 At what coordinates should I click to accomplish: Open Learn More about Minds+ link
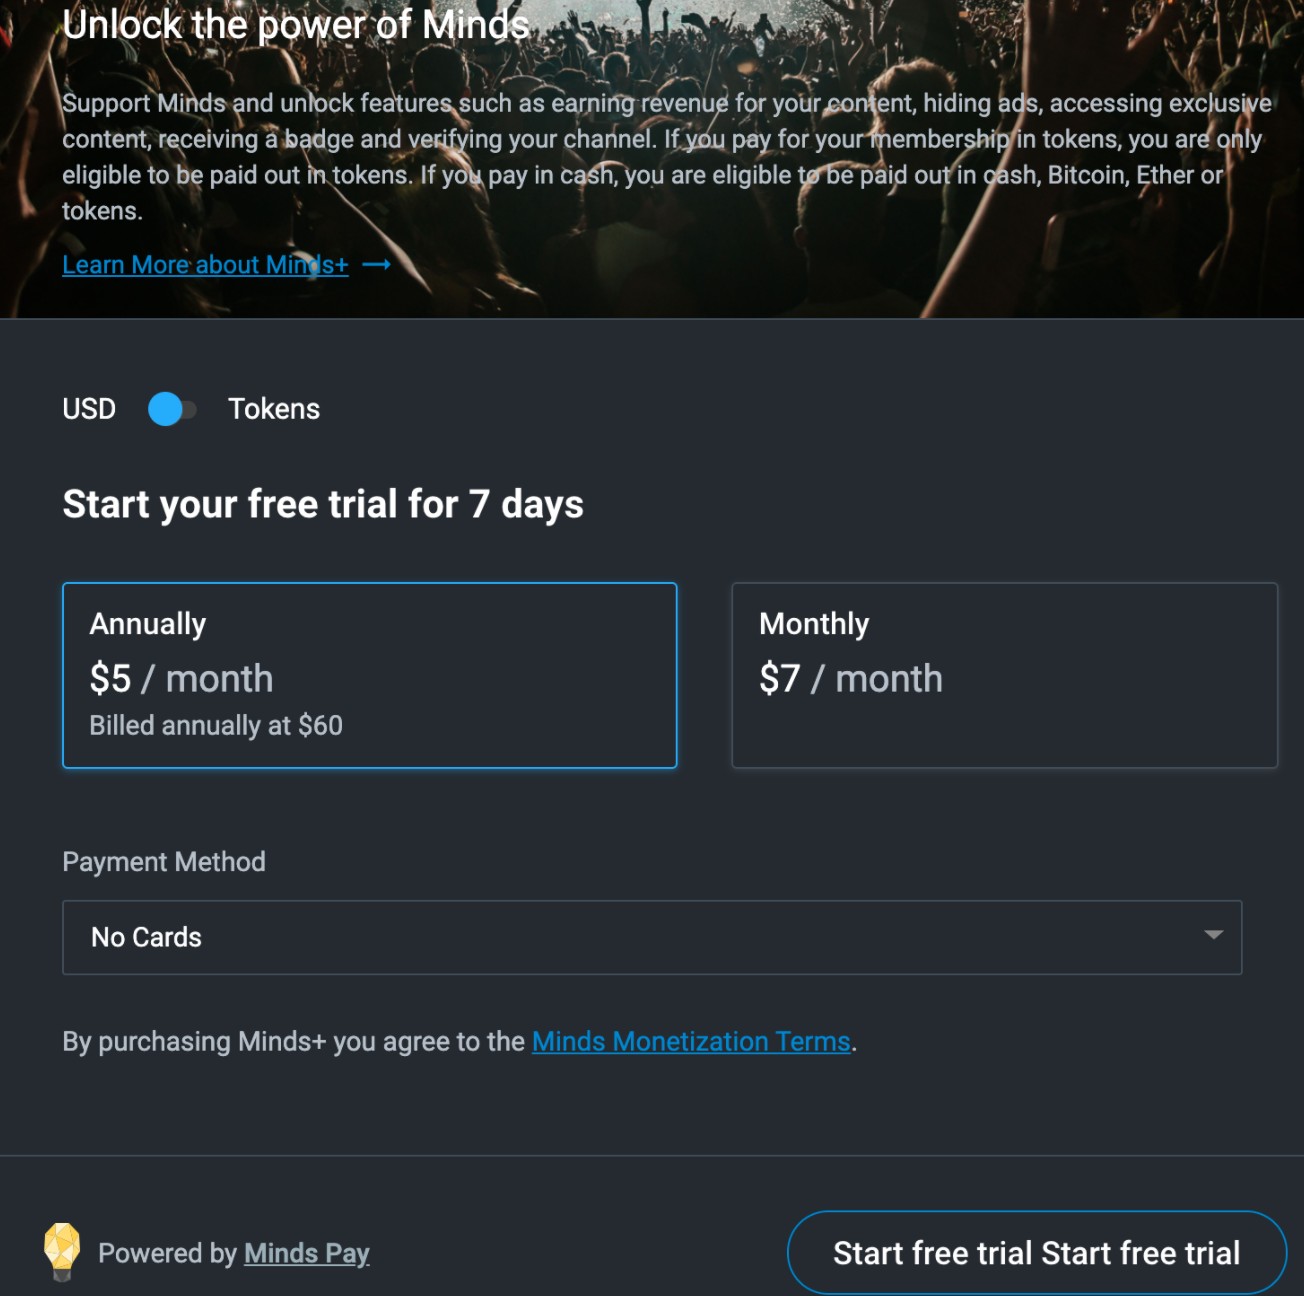(205, 265)
